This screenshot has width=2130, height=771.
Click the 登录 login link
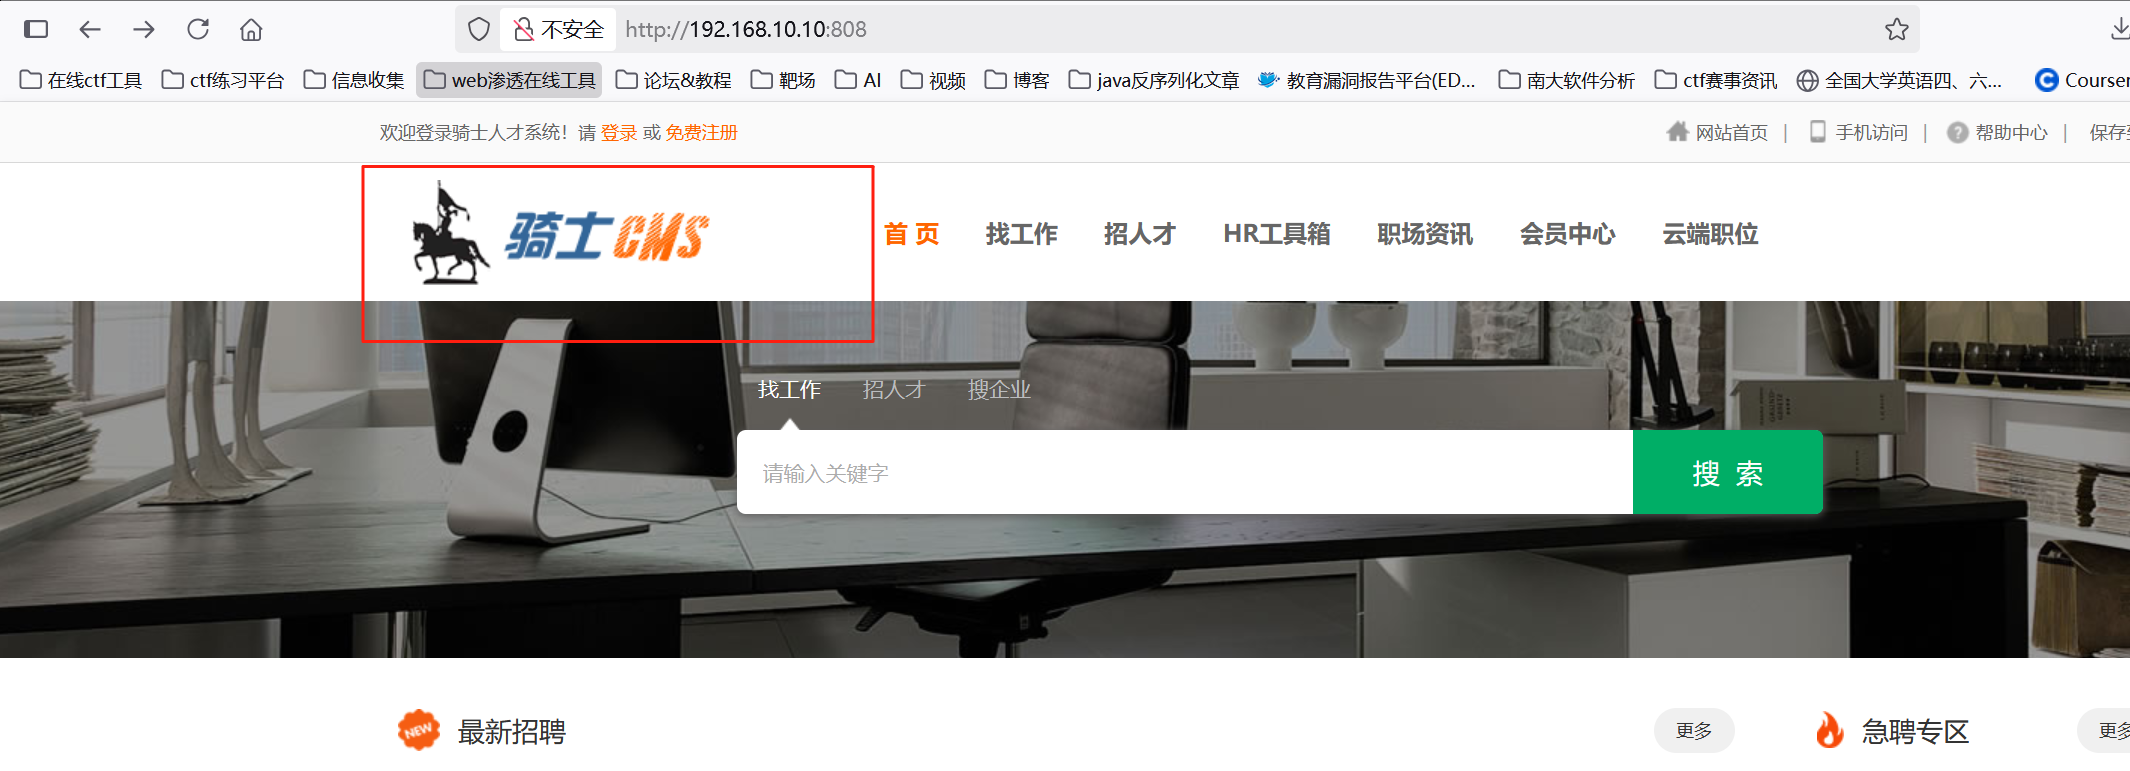click(619, 133)
